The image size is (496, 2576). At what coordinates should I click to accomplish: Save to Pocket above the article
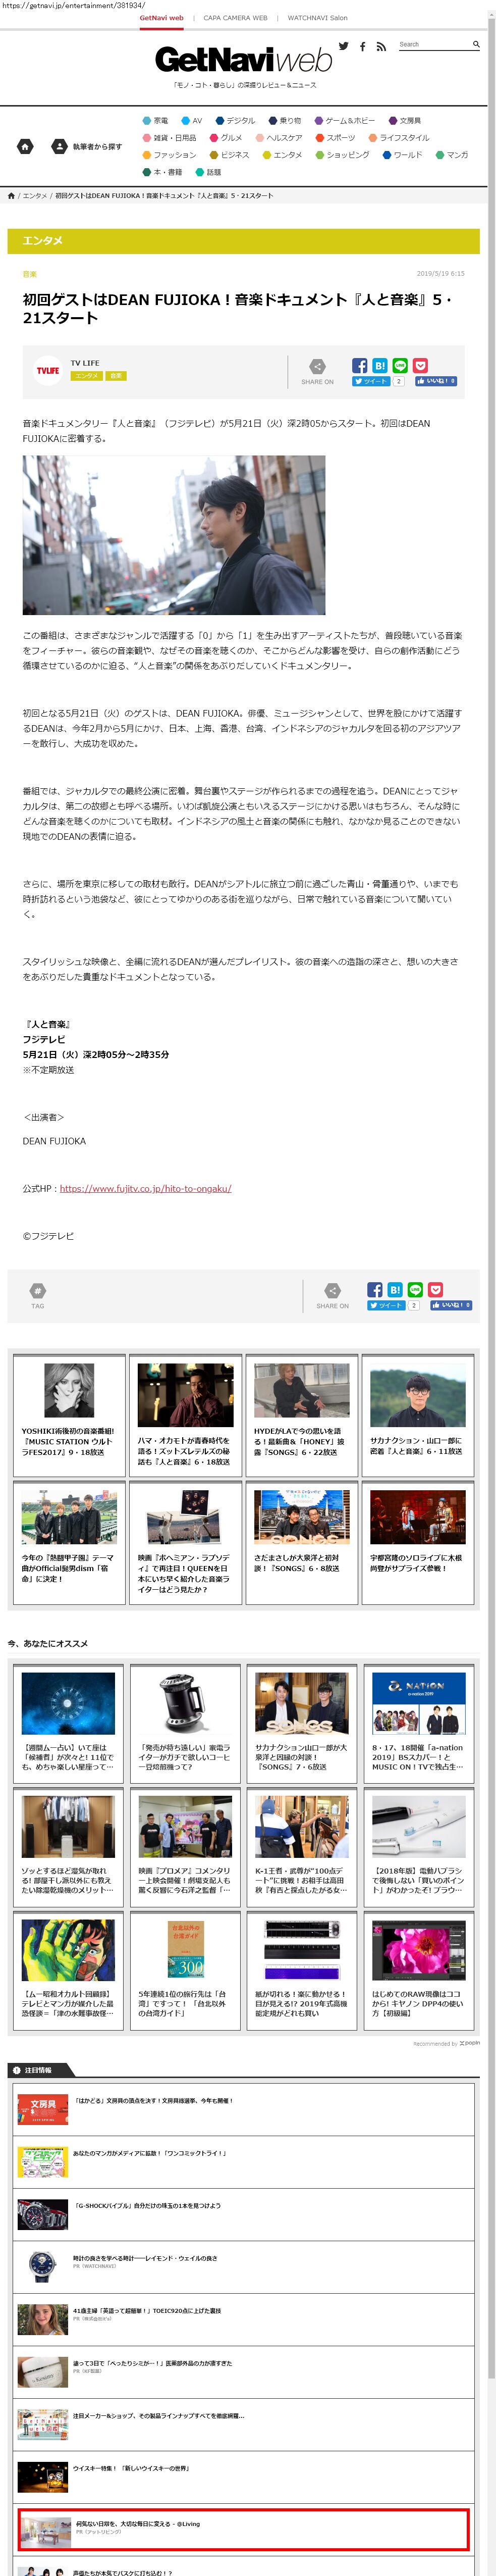click(x=420, y=366)
